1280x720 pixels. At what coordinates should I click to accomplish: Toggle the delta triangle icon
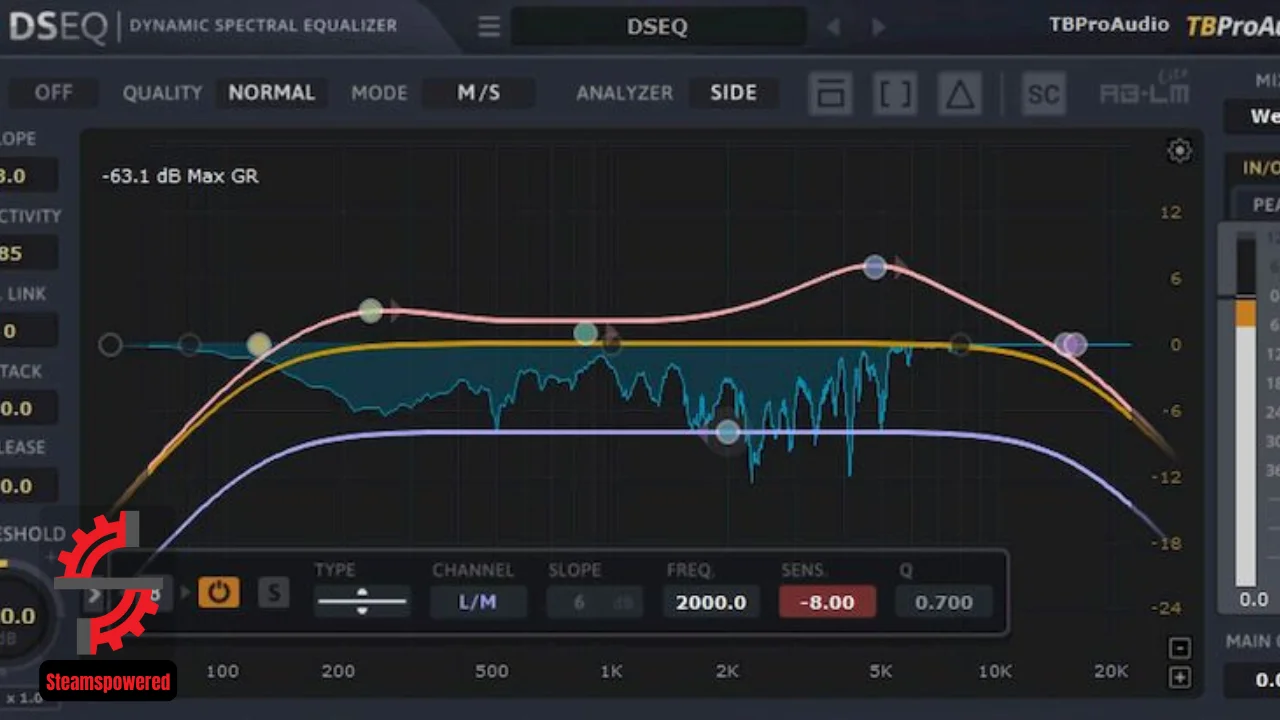[960, 94]
